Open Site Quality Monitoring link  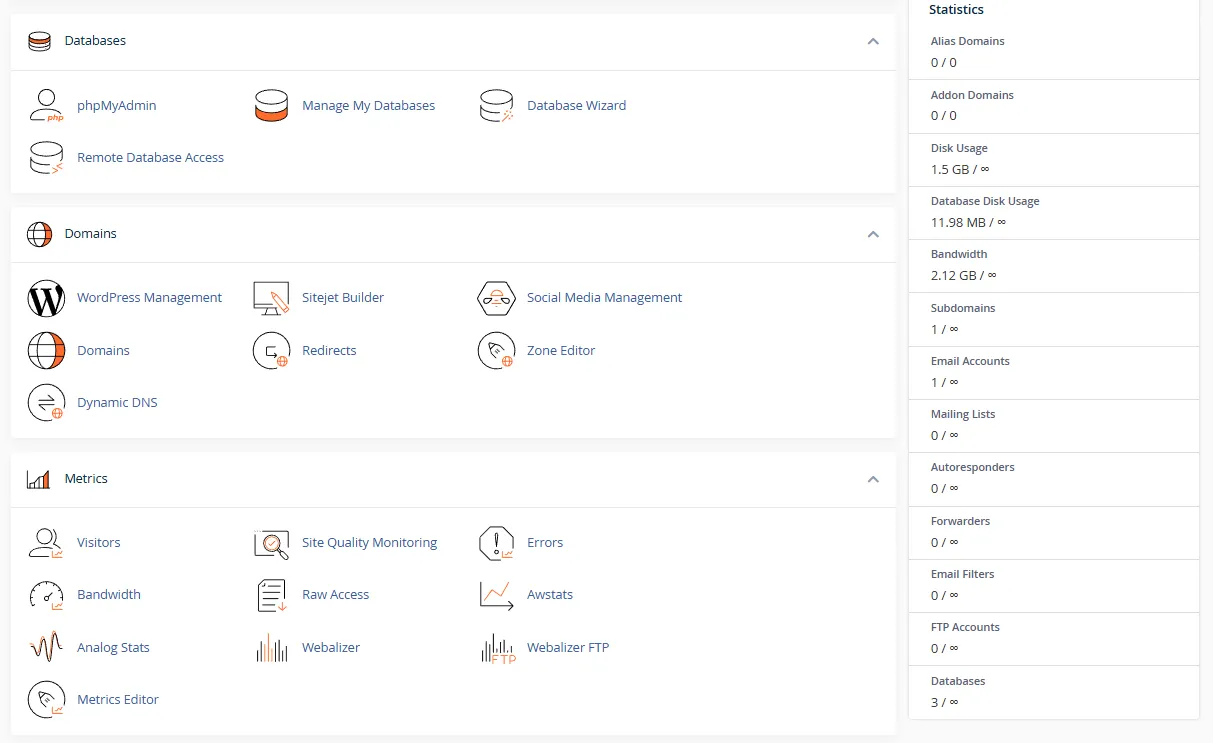point(369,543)
